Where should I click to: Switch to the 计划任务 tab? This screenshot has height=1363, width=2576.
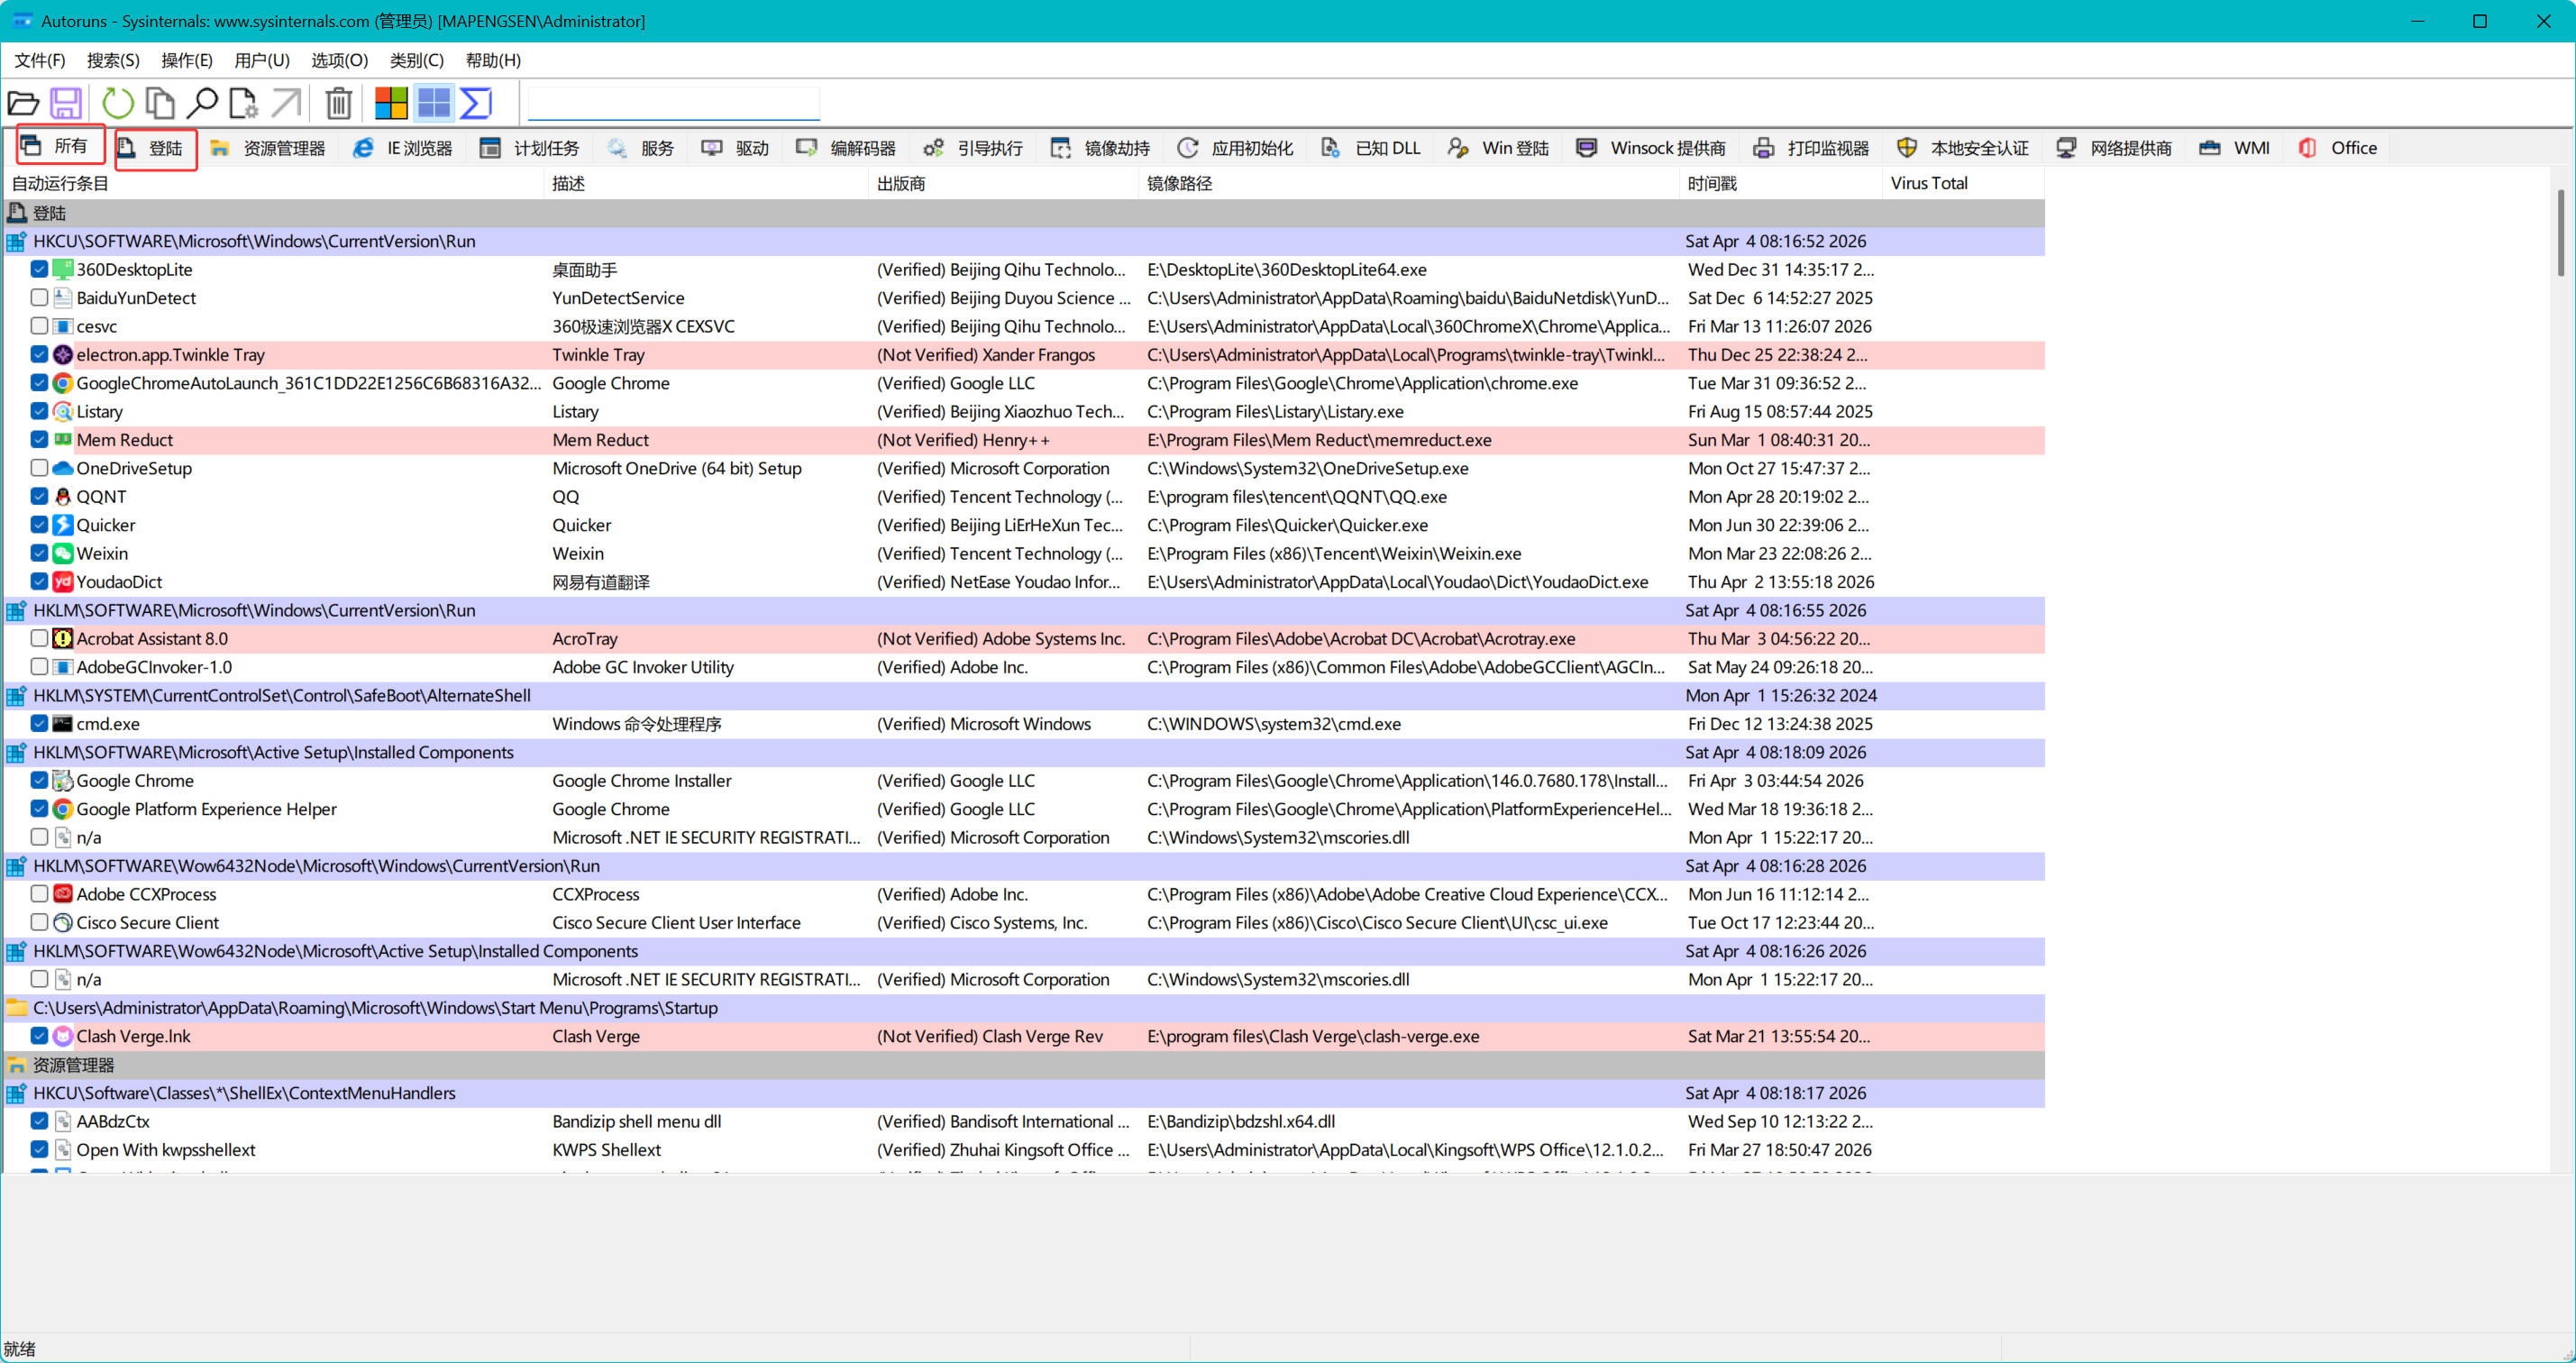pyautogui.click(x=530, y=148)
